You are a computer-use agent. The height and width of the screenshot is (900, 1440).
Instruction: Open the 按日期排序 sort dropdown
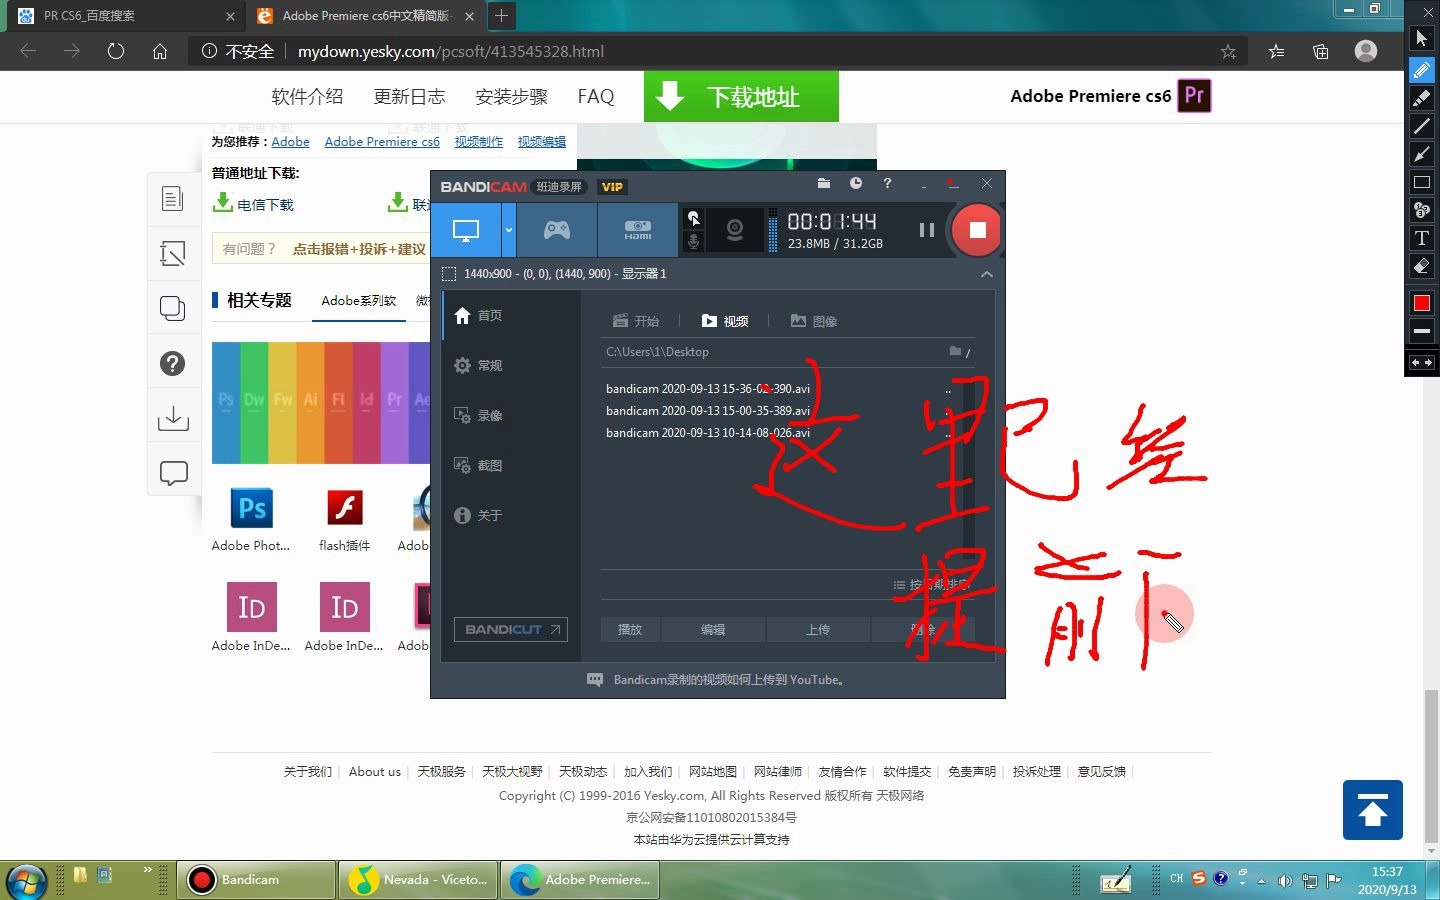930,585
